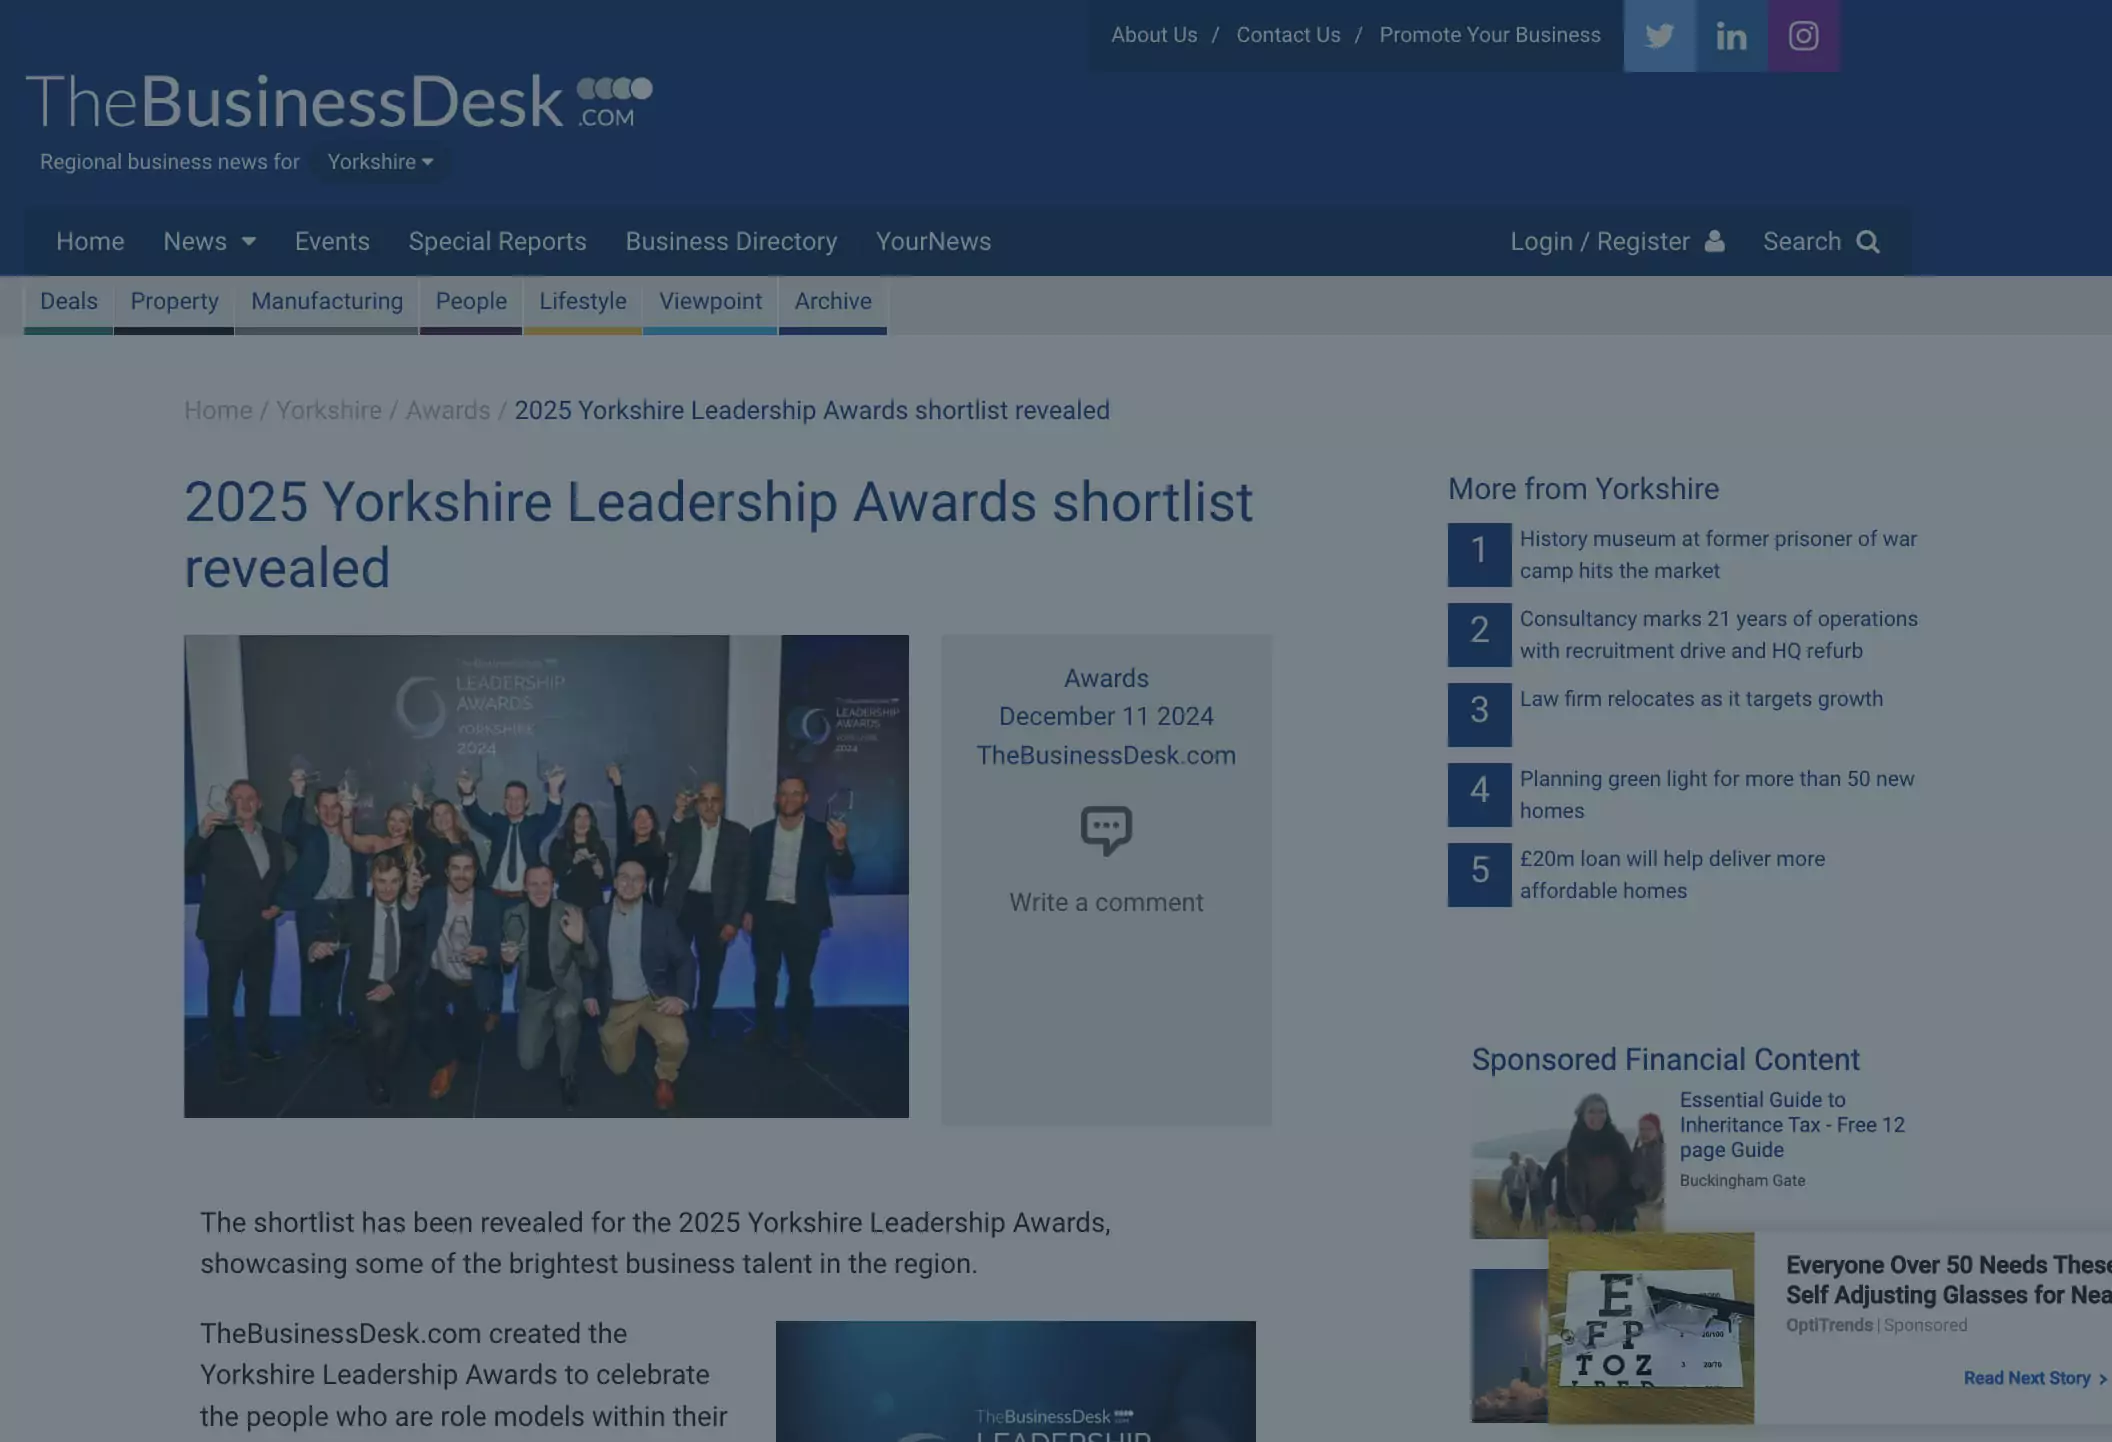This screenshot has width=2112, height=1442.
Task: Click TheBusinessDesk.com author link
Action: pos(1106,756)
